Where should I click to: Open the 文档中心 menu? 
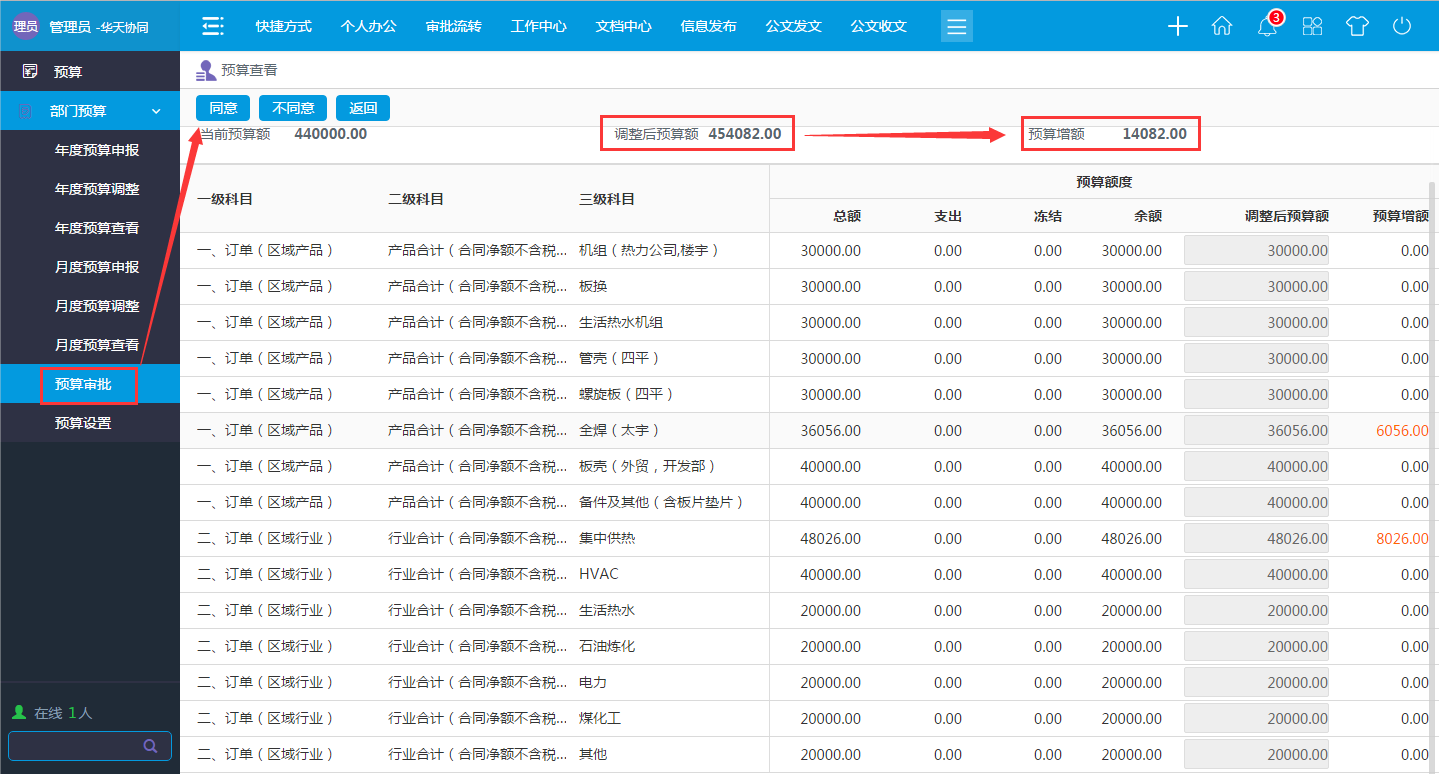point(623,26)
